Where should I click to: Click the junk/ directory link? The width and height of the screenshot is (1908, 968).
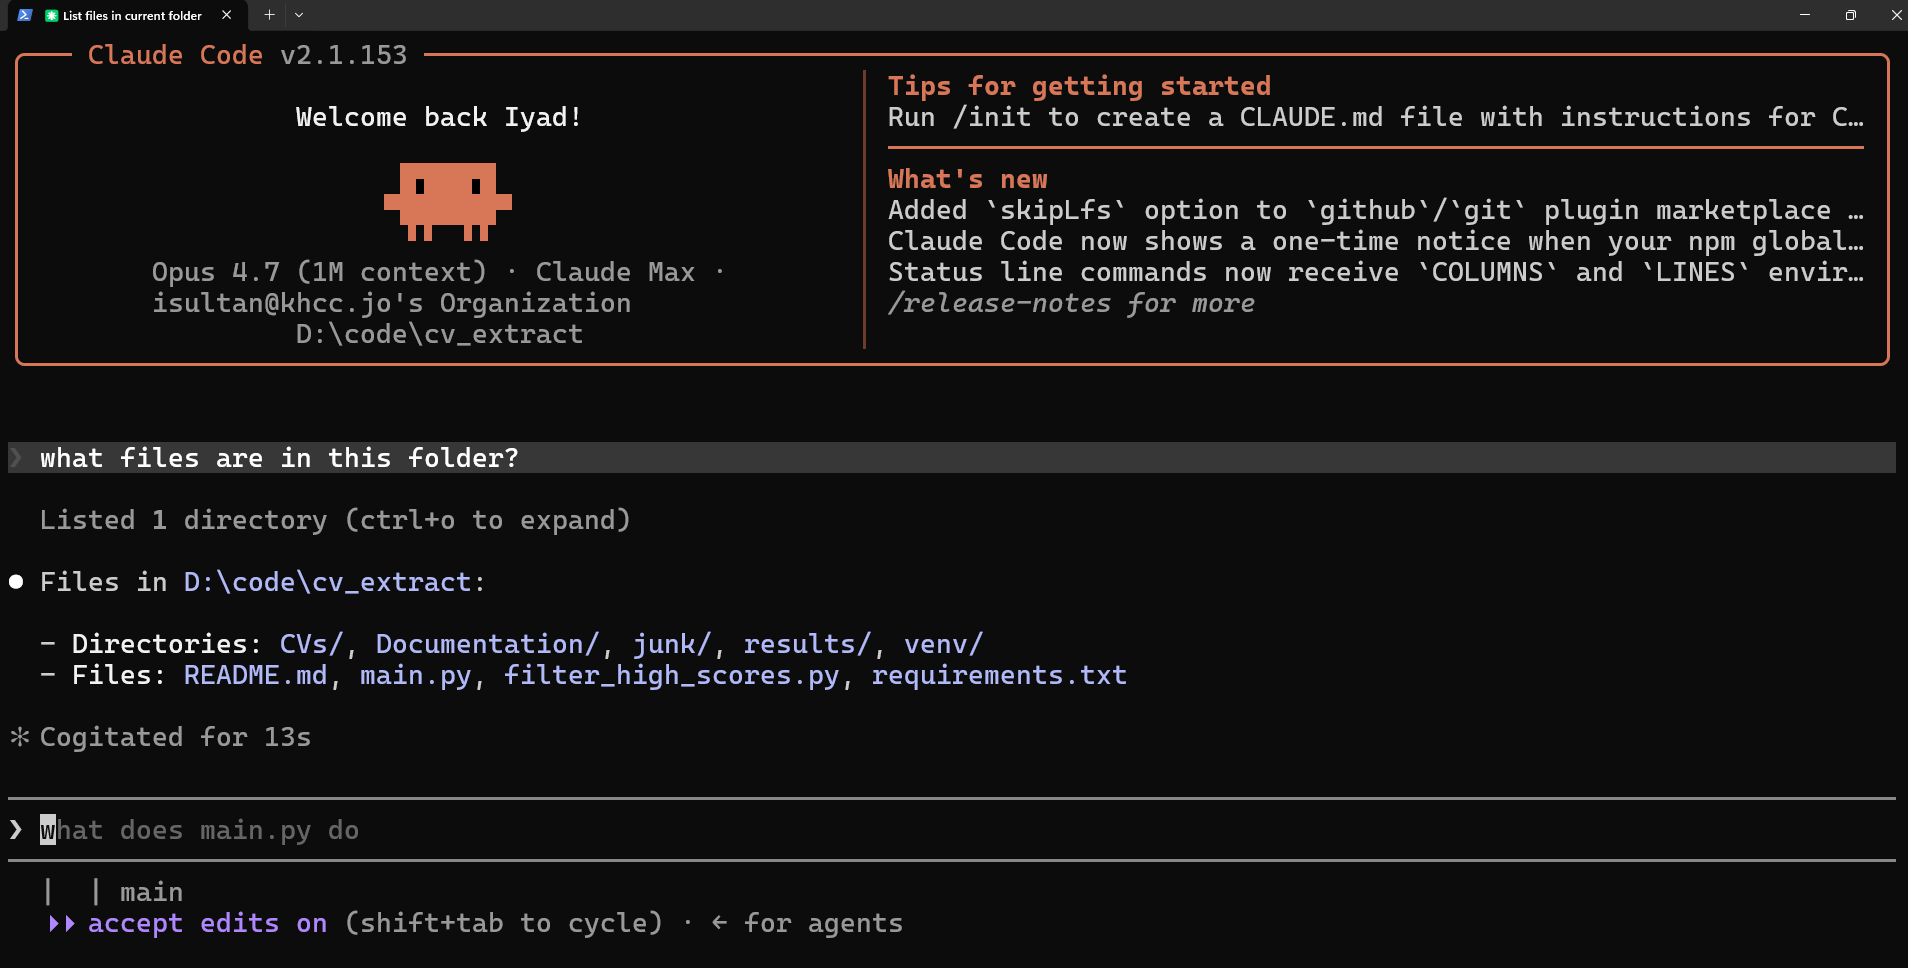671,644
